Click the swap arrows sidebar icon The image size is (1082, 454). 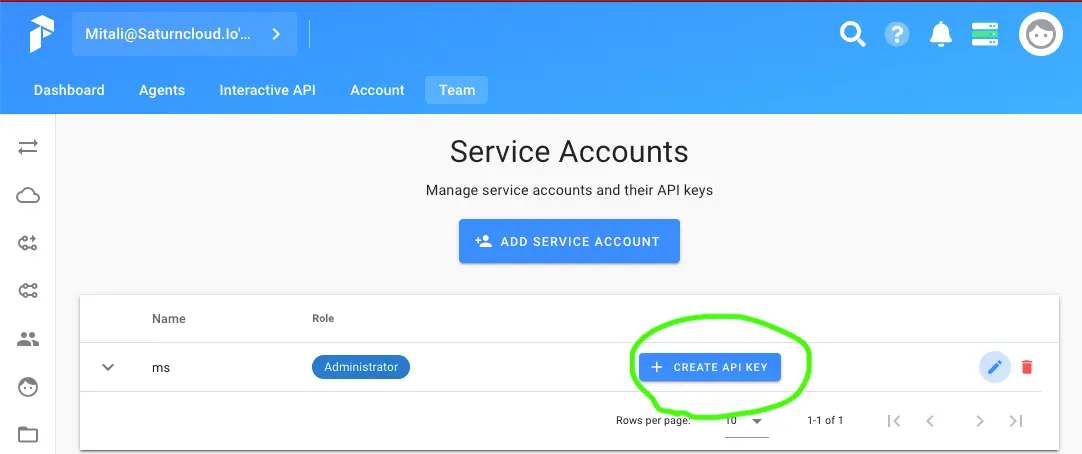[28, 147]
